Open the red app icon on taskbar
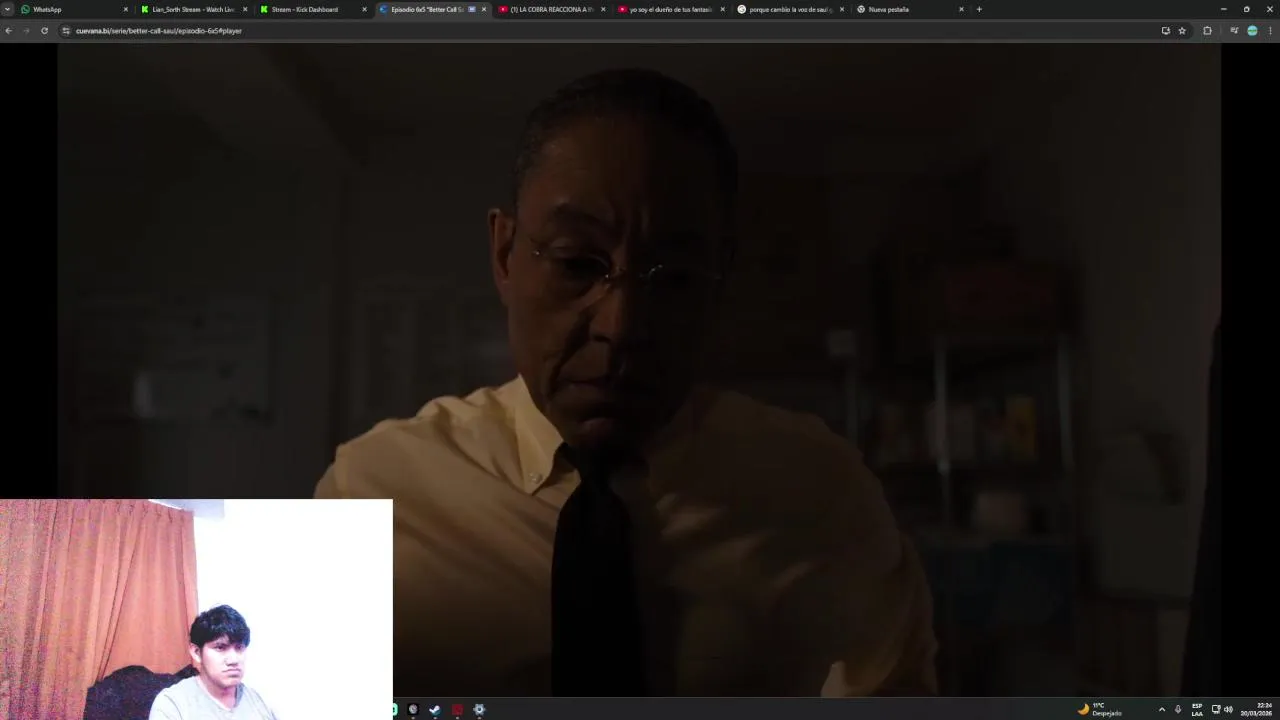 tap(457, 710)
